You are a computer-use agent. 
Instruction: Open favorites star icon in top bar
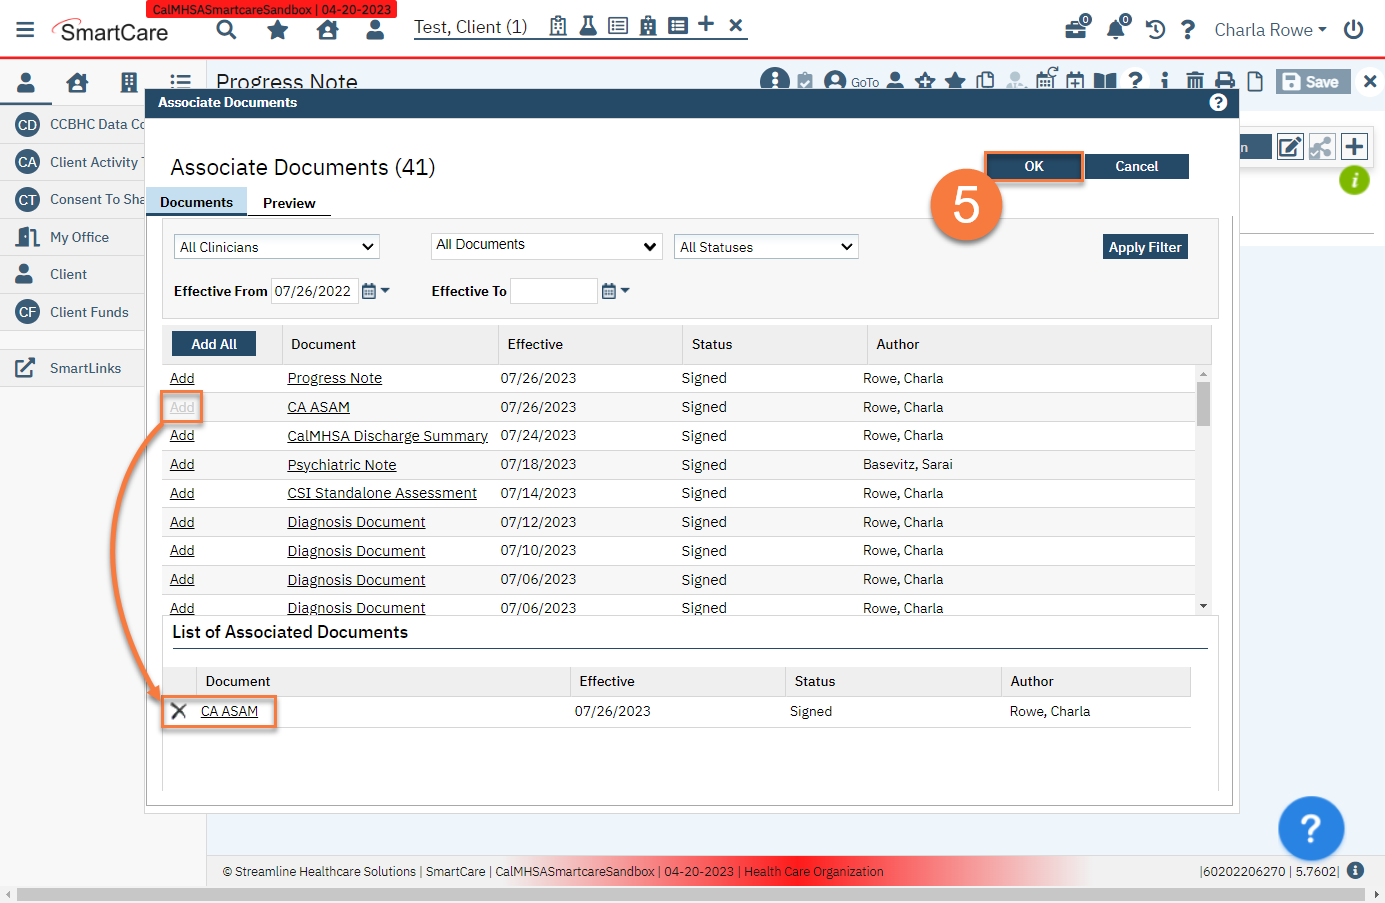tap(278, 30)
